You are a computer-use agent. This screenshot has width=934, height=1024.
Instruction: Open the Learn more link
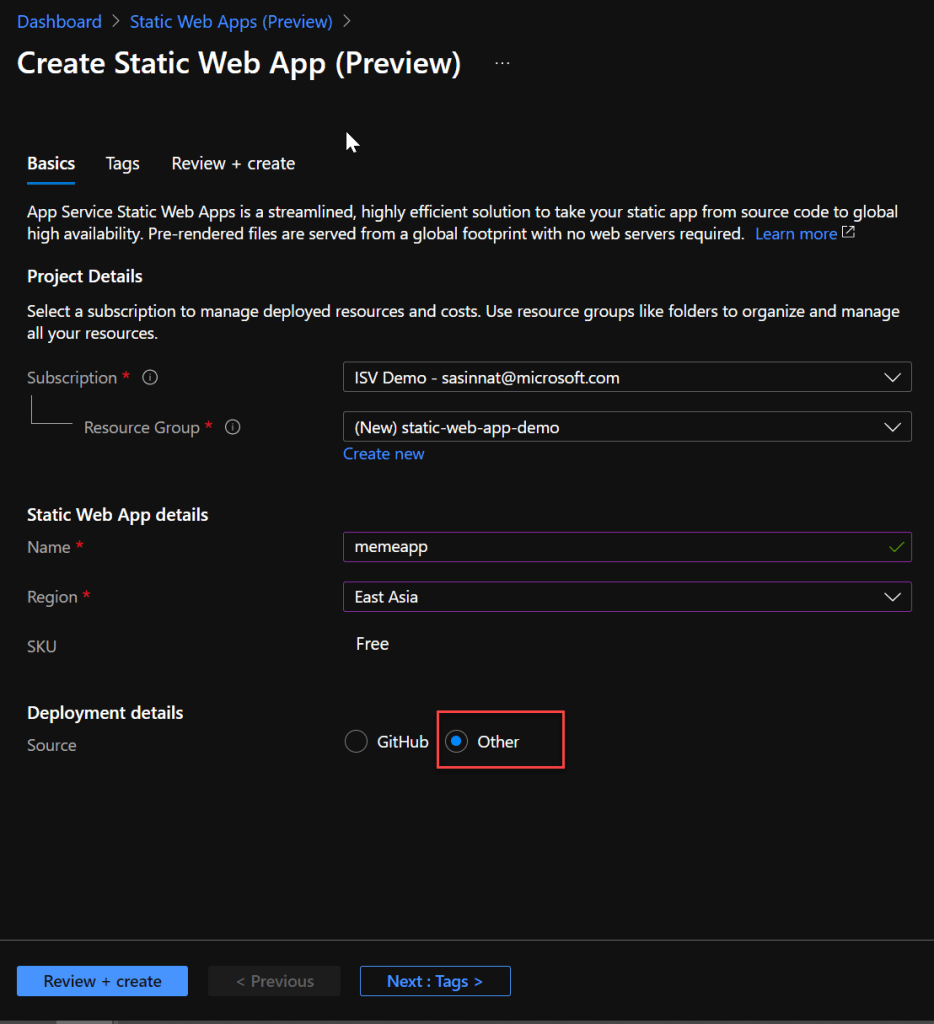[796, 234]
